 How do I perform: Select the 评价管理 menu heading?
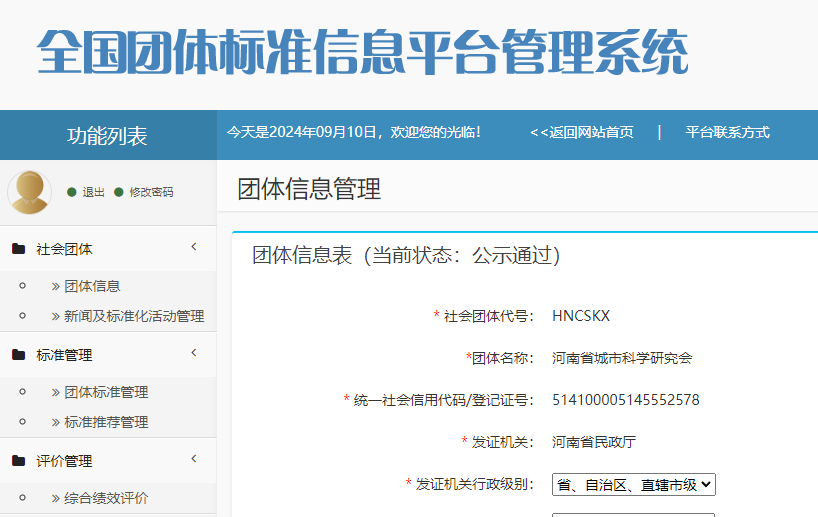[x=64, y=461]
